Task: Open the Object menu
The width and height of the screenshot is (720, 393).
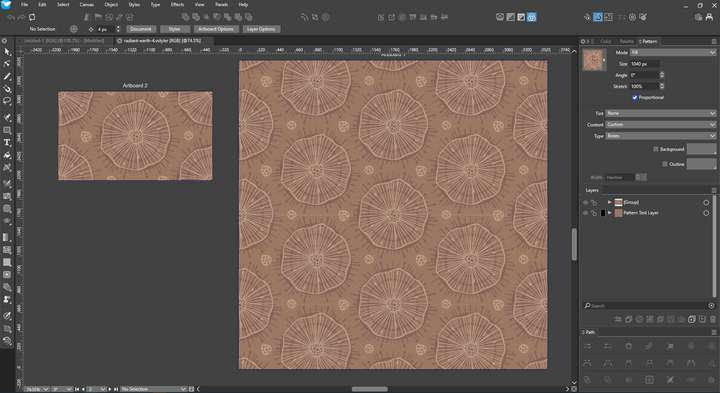Action: pos(111,5)
